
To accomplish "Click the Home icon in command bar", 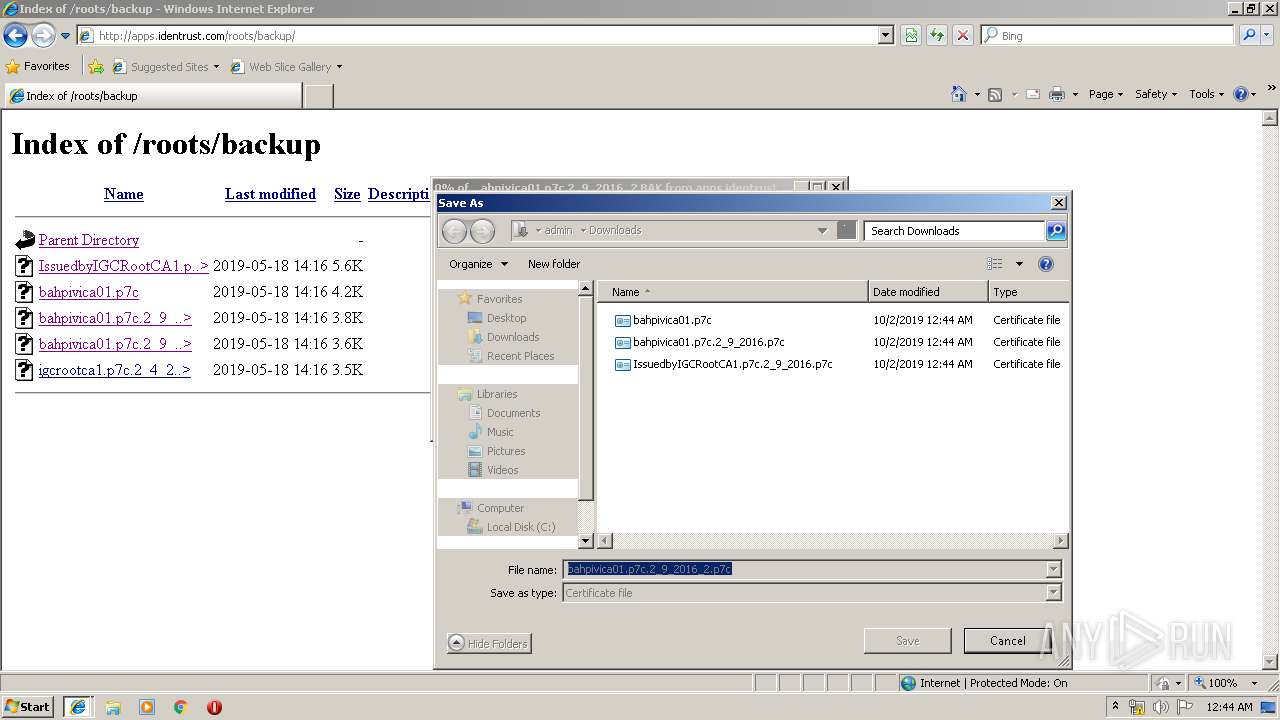I will coord(958,94).
